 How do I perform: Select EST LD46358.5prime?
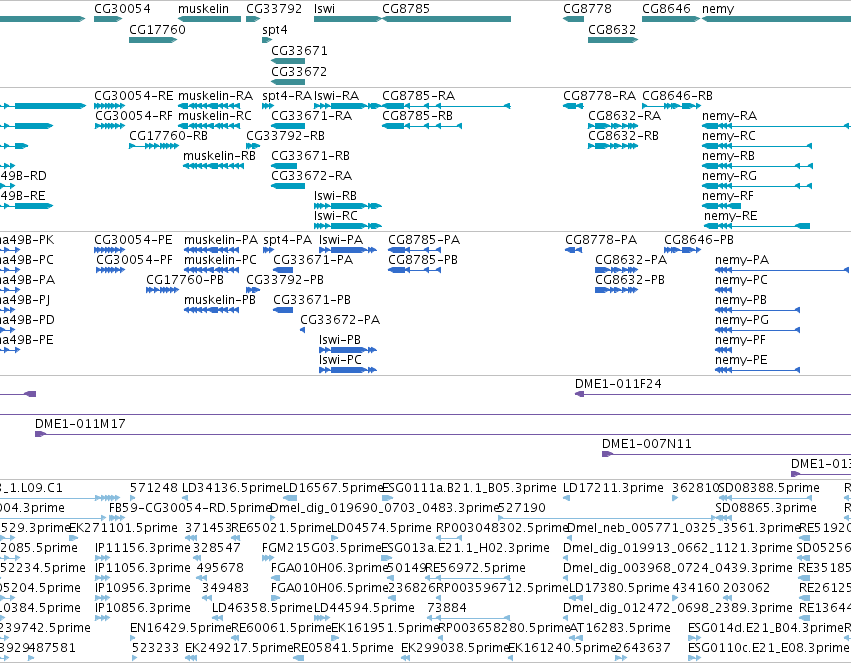263,608
